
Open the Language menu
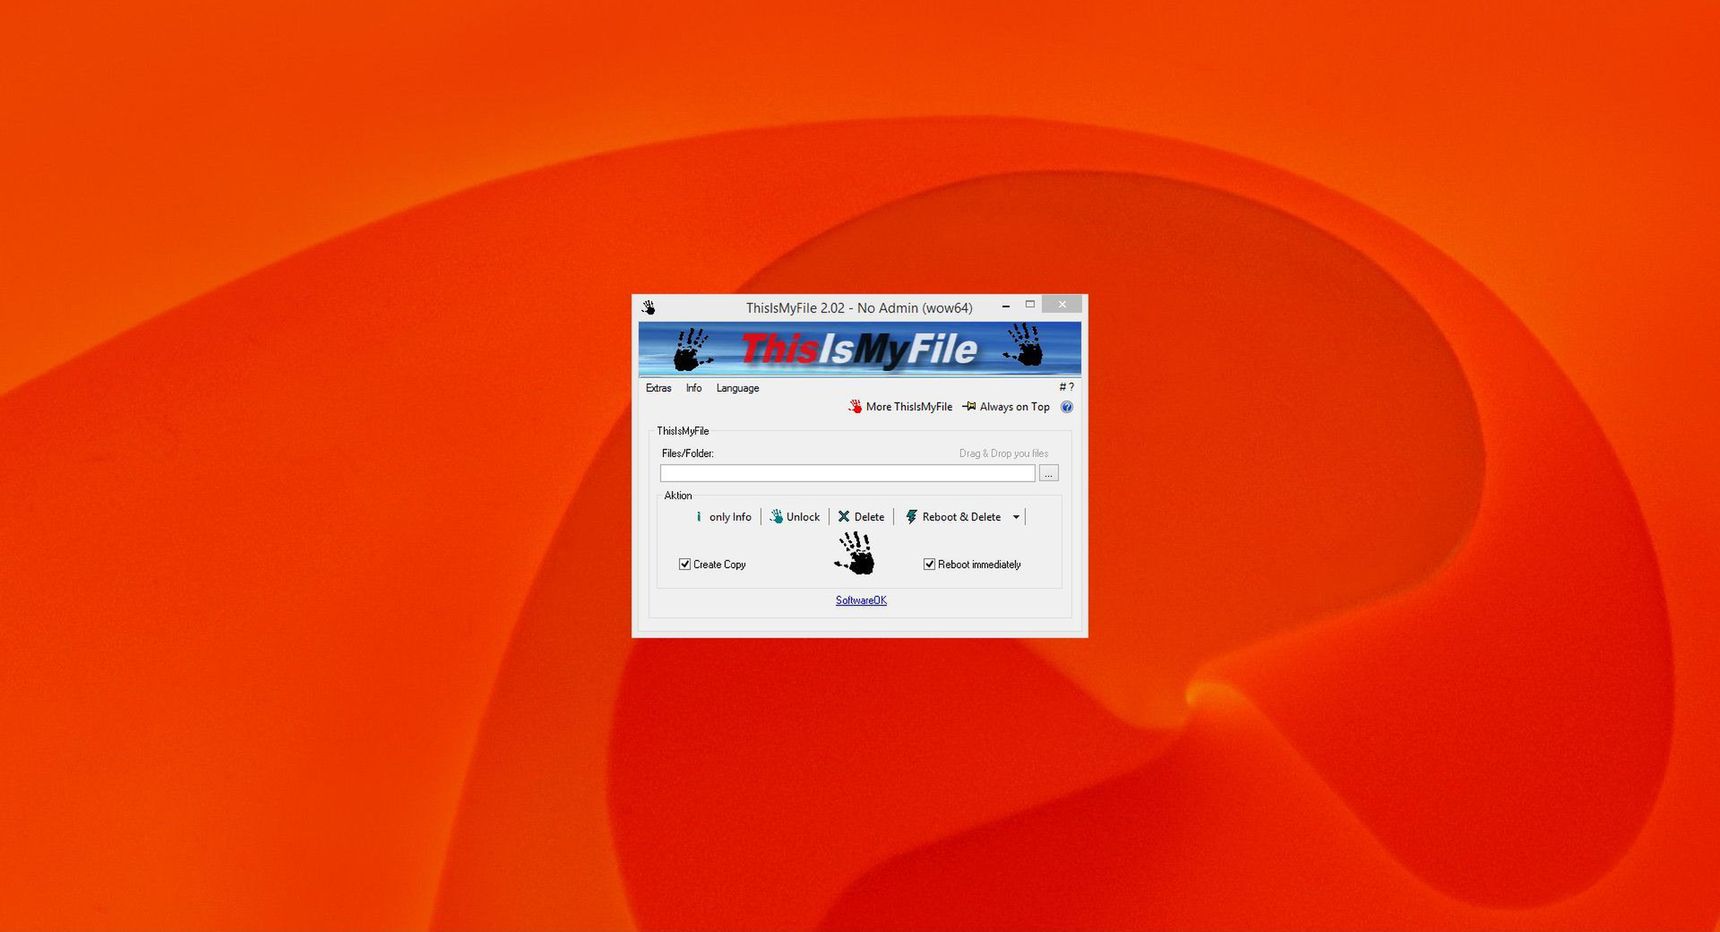(737, 388)
